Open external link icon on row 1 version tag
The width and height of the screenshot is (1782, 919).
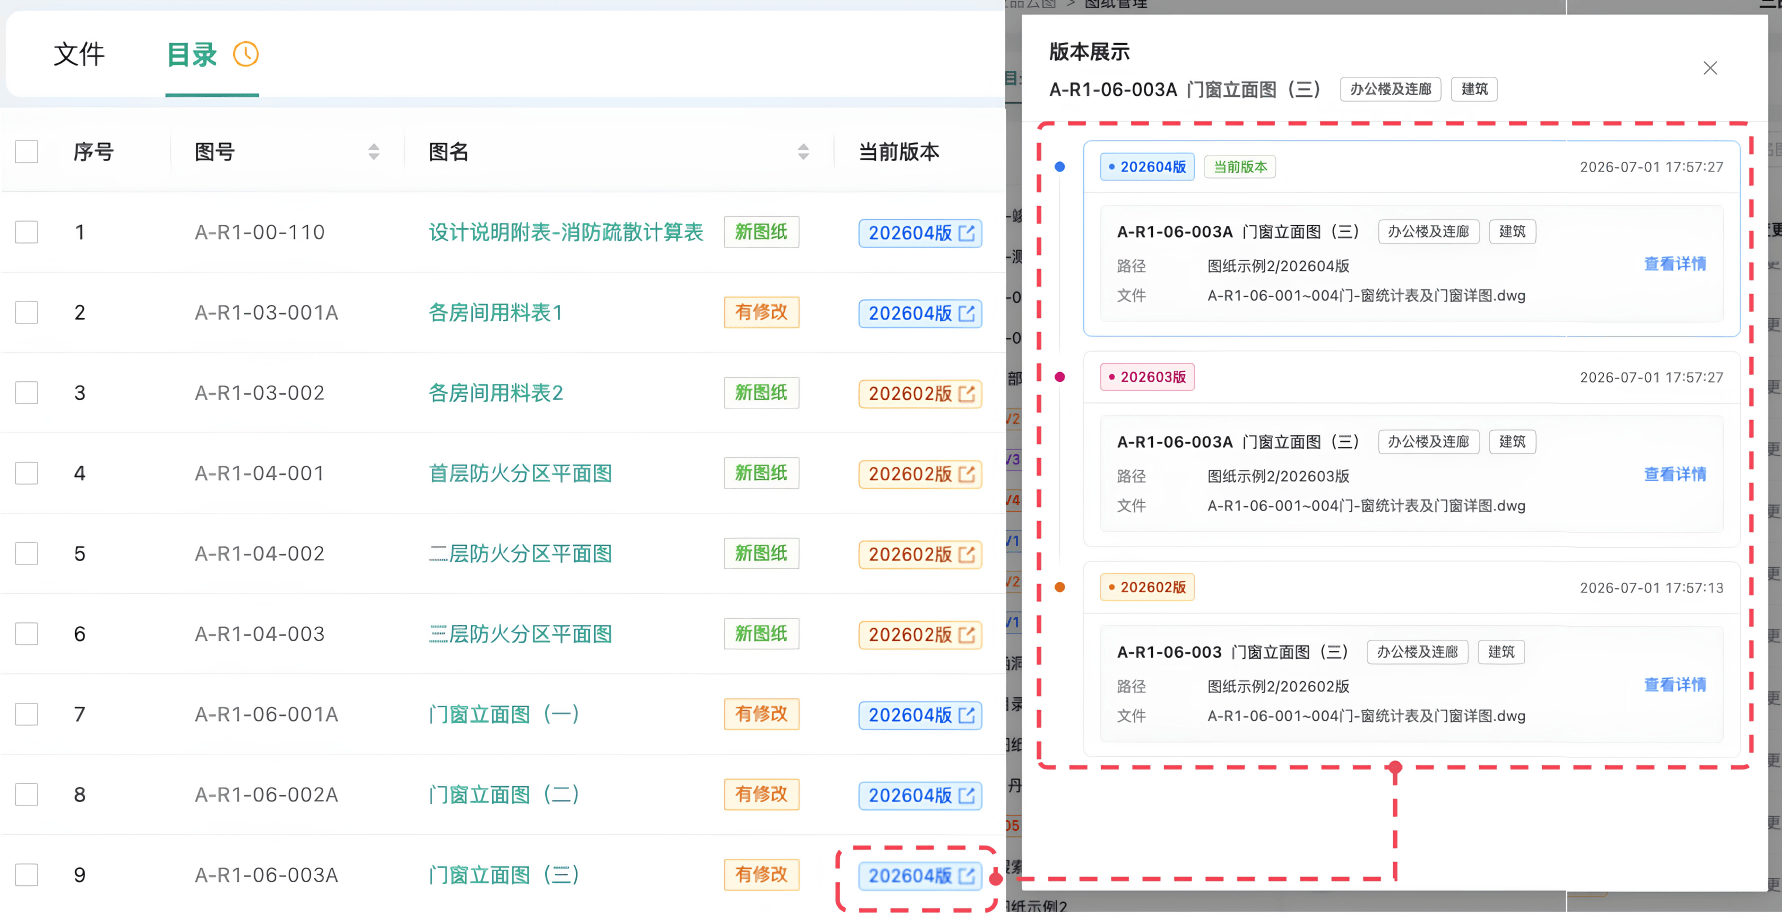(x=967, y=233)
